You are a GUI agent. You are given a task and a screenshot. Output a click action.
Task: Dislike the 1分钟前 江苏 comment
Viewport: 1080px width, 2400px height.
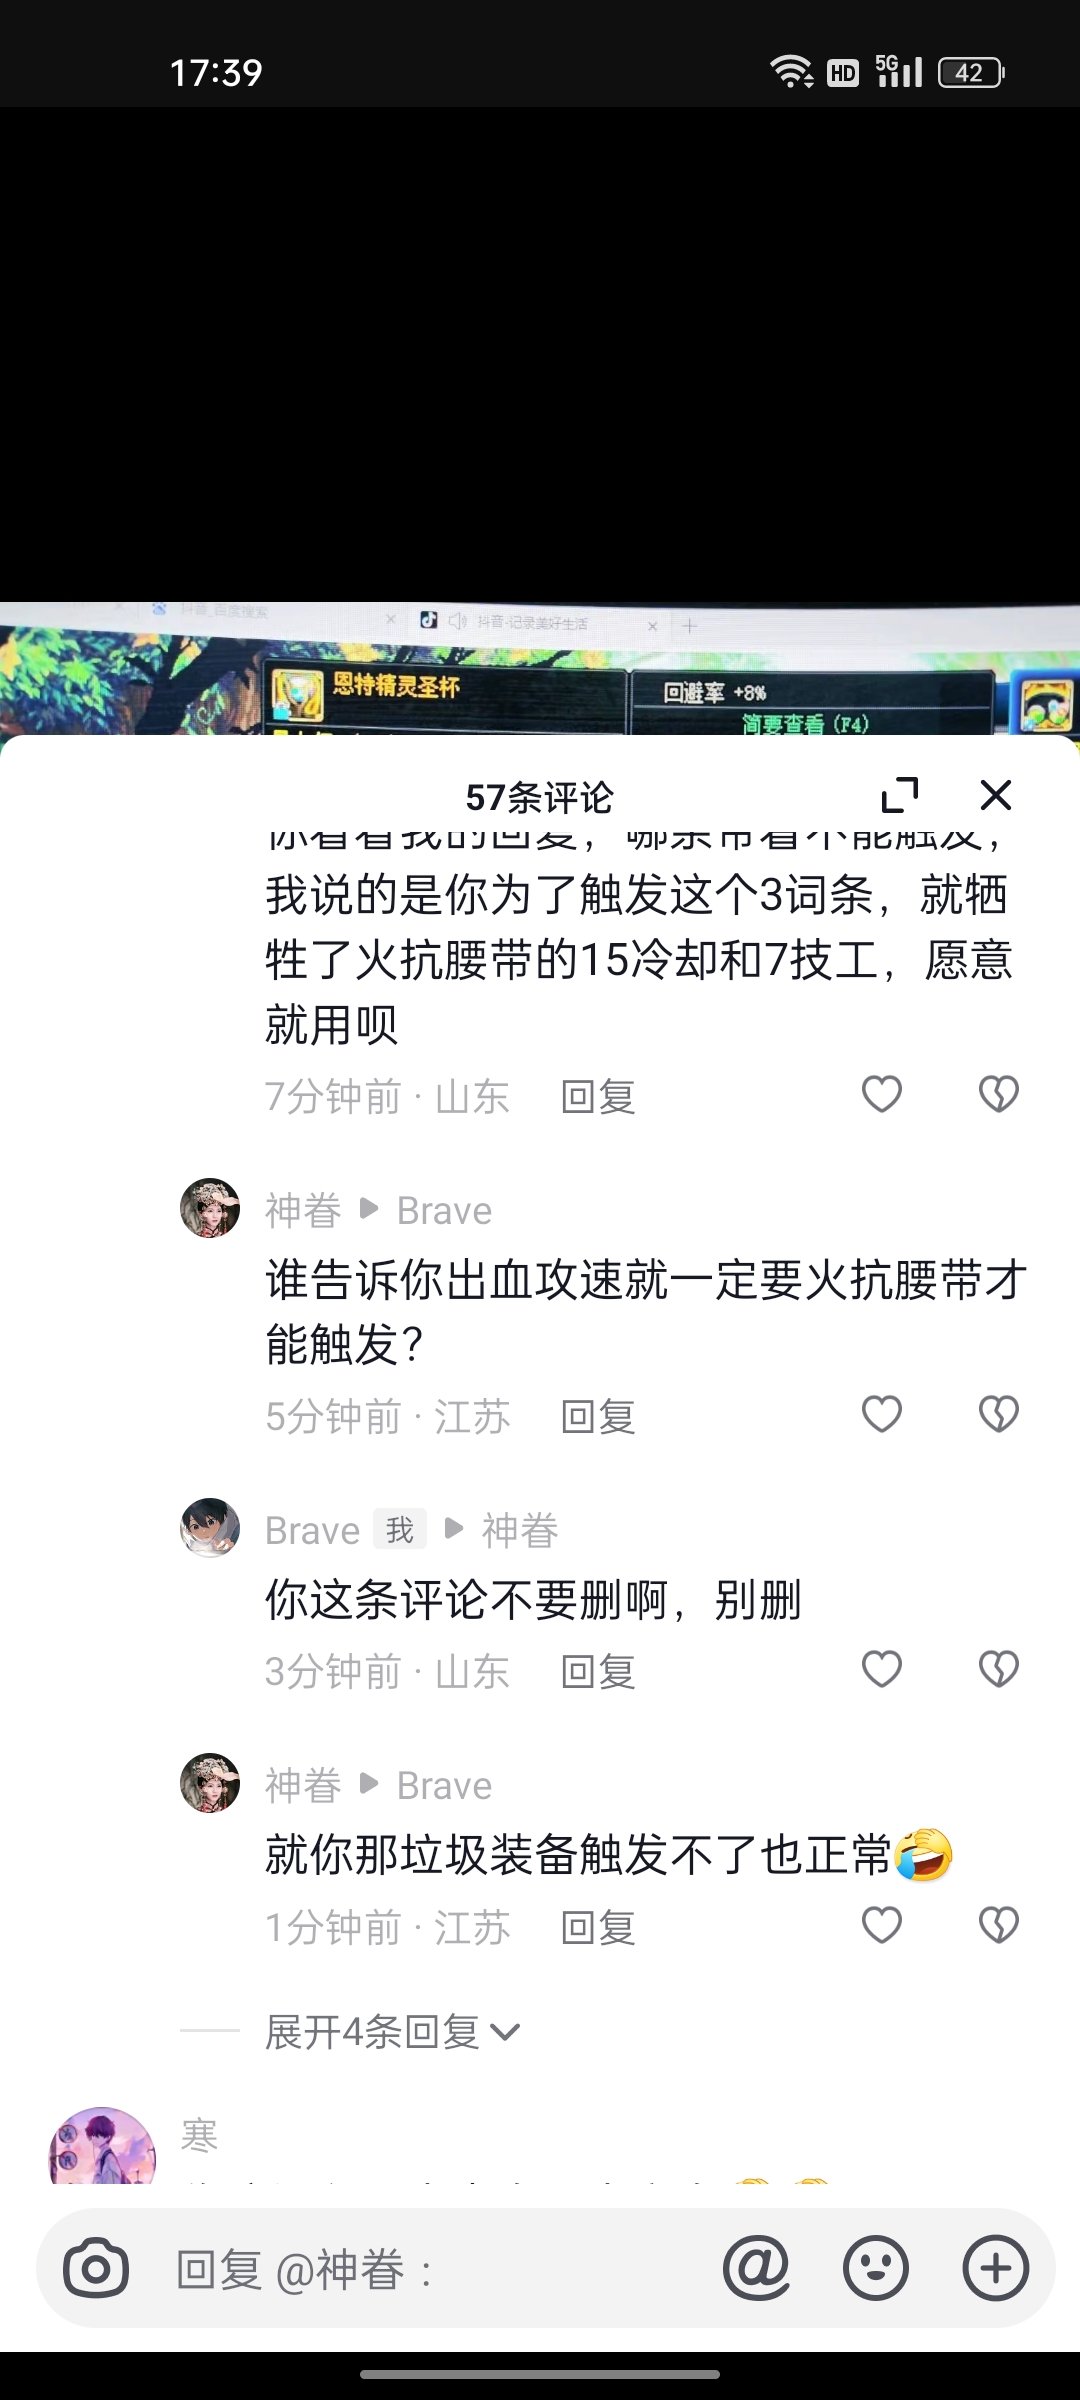[998, 1925]
